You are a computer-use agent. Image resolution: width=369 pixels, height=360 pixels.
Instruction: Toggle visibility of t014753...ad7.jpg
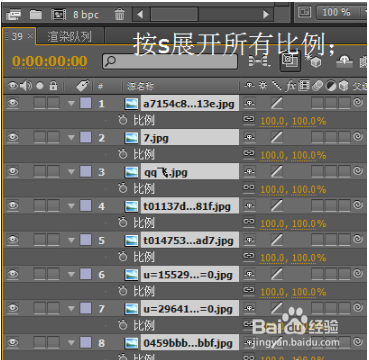[13, 240]
